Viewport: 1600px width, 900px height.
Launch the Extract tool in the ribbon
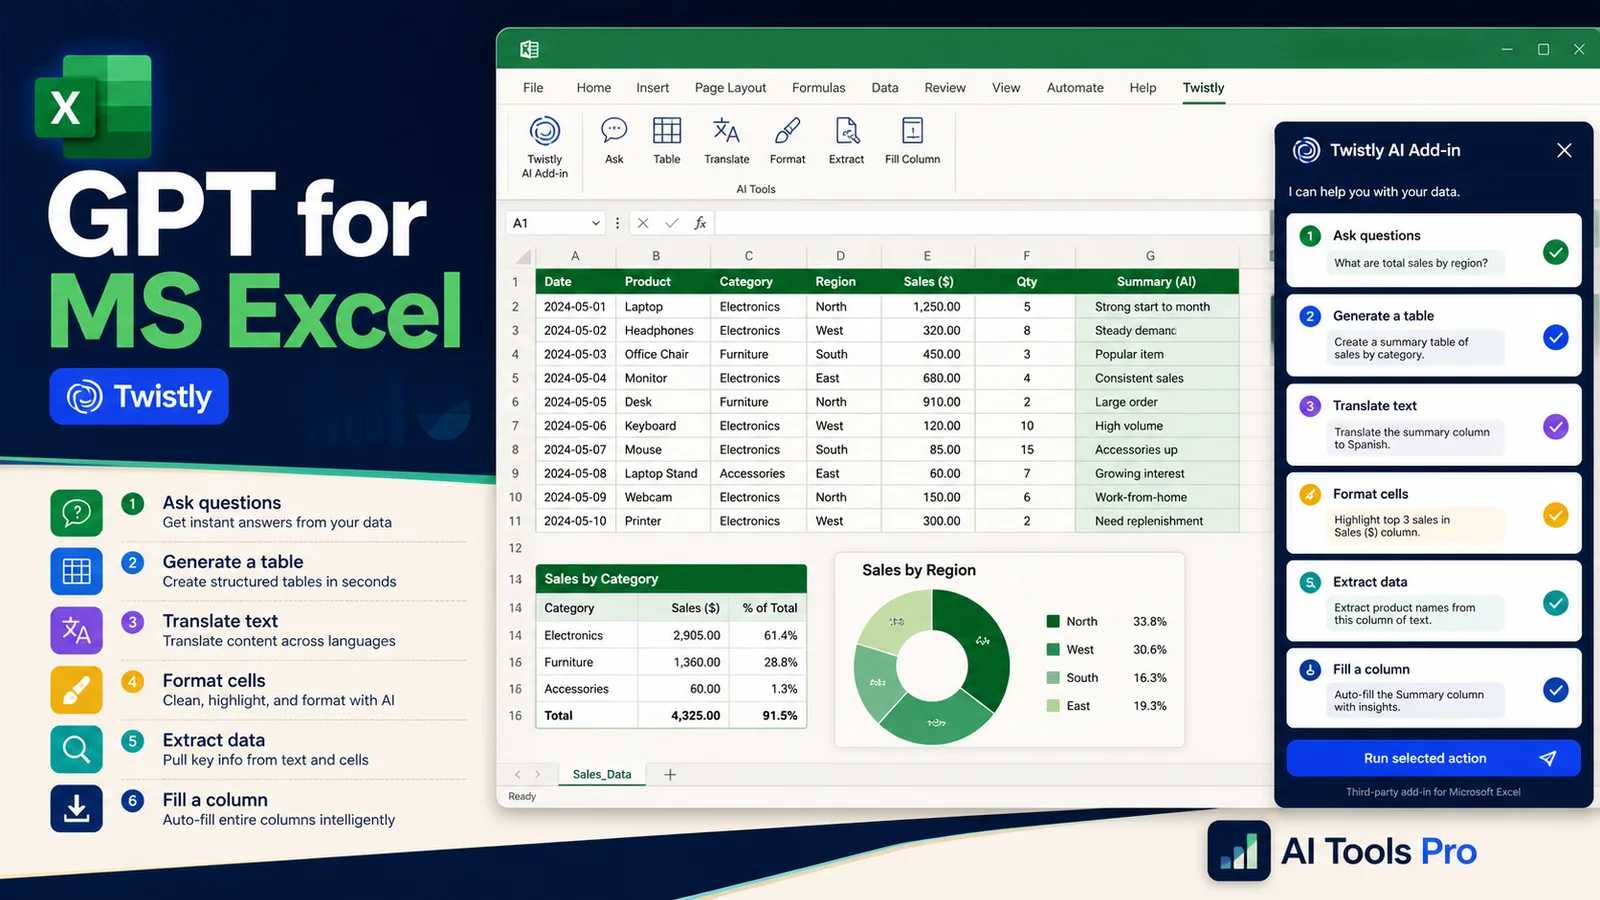point(846,141)
